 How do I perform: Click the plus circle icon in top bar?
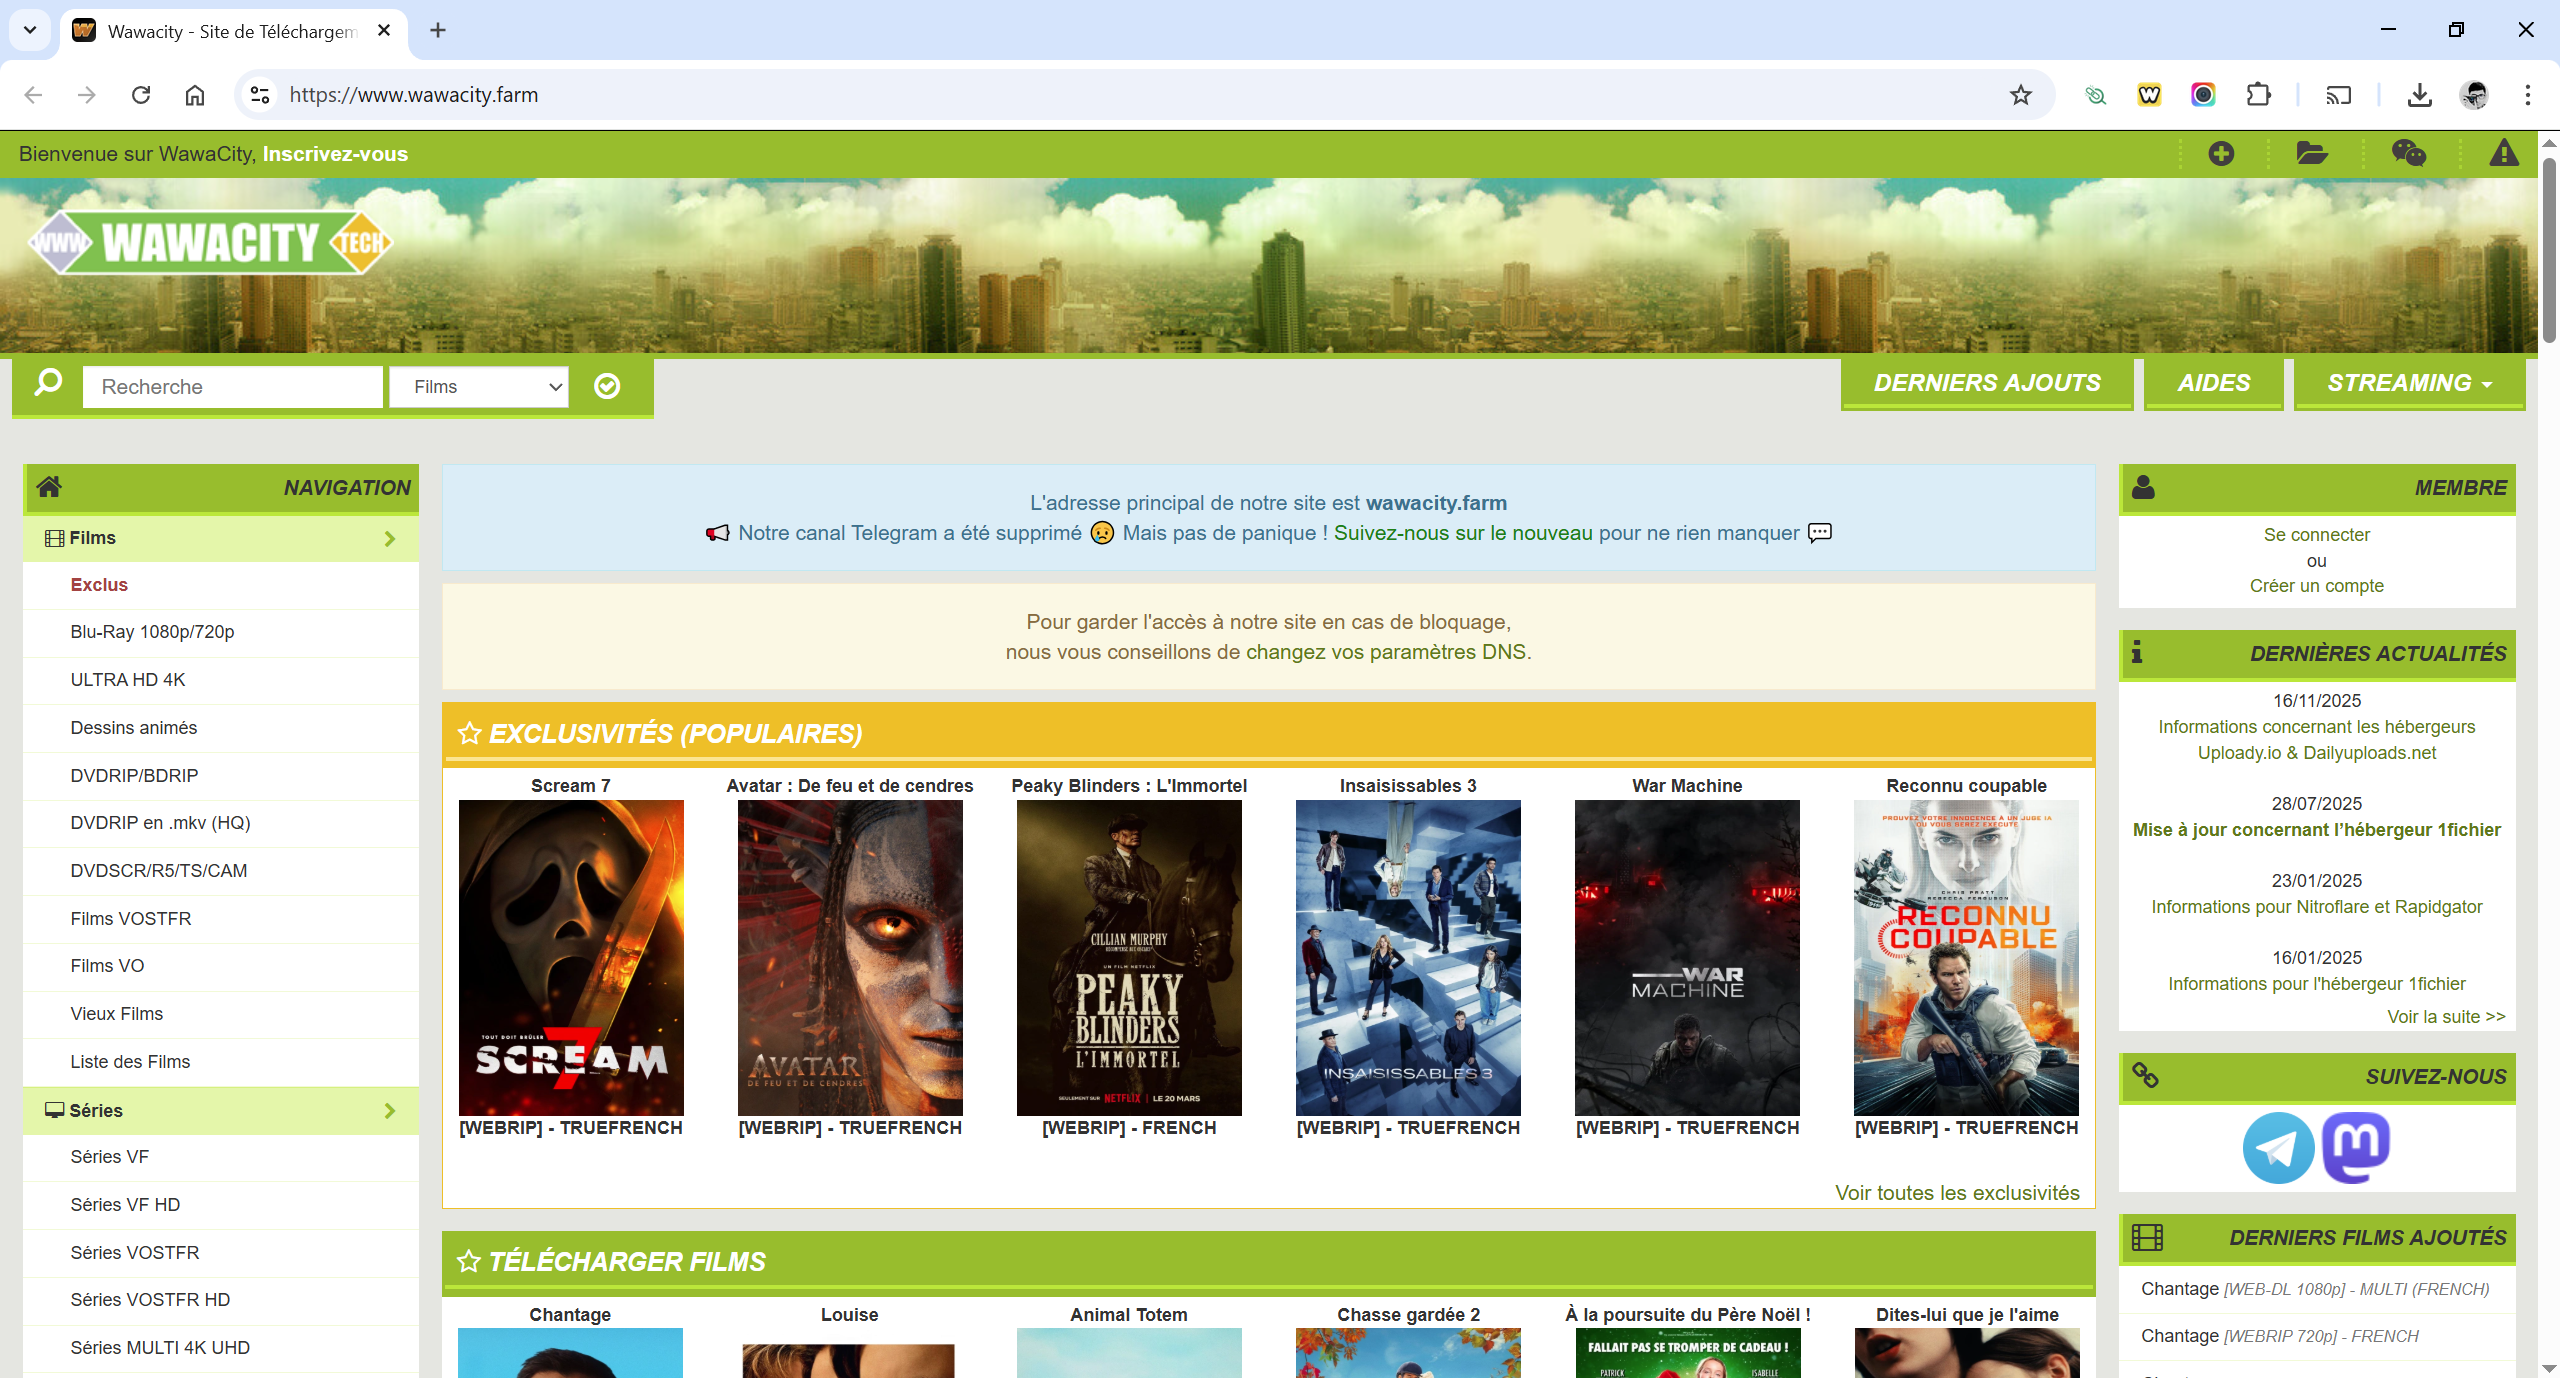tap(2221, 153)
